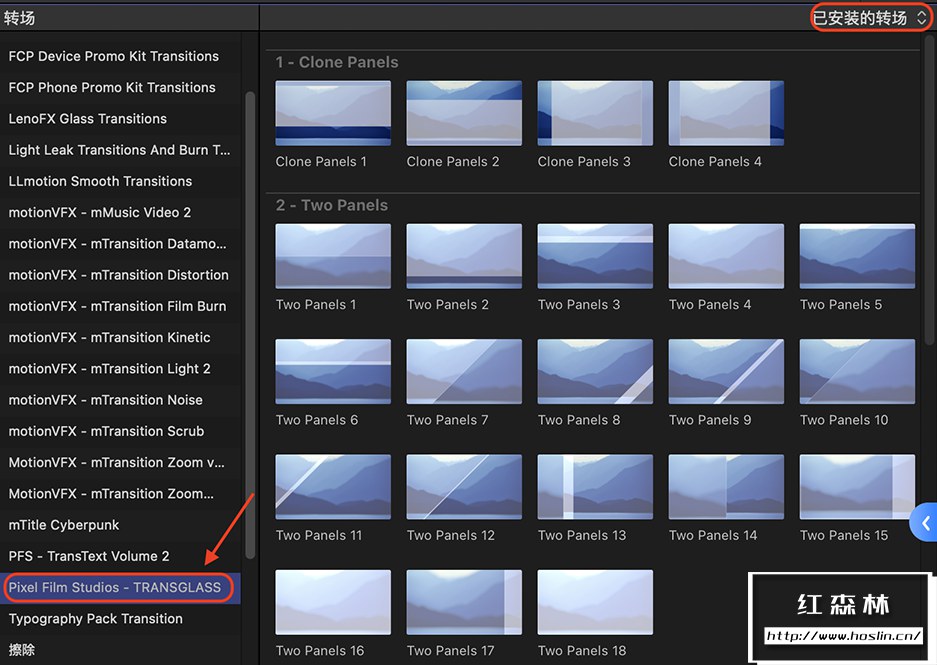Select Pixel Film Studios - TRANSGLASS category
The height and width of the screenshot is (665, 937).
(x=120, y=587)
